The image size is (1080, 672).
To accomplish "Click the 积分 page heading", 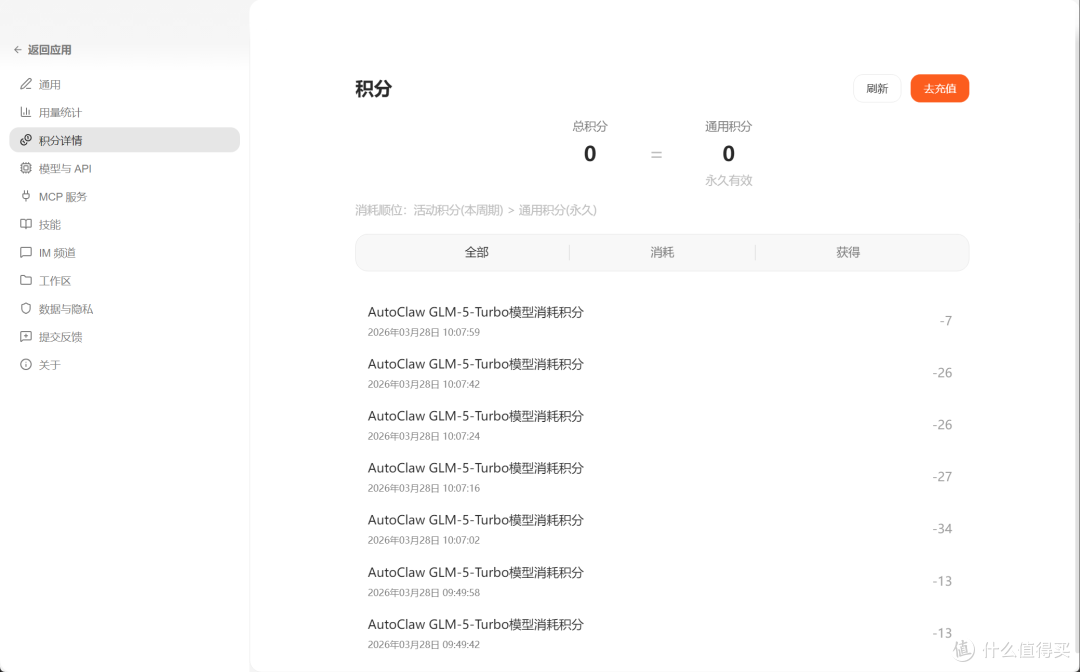I will coord(373,89).
